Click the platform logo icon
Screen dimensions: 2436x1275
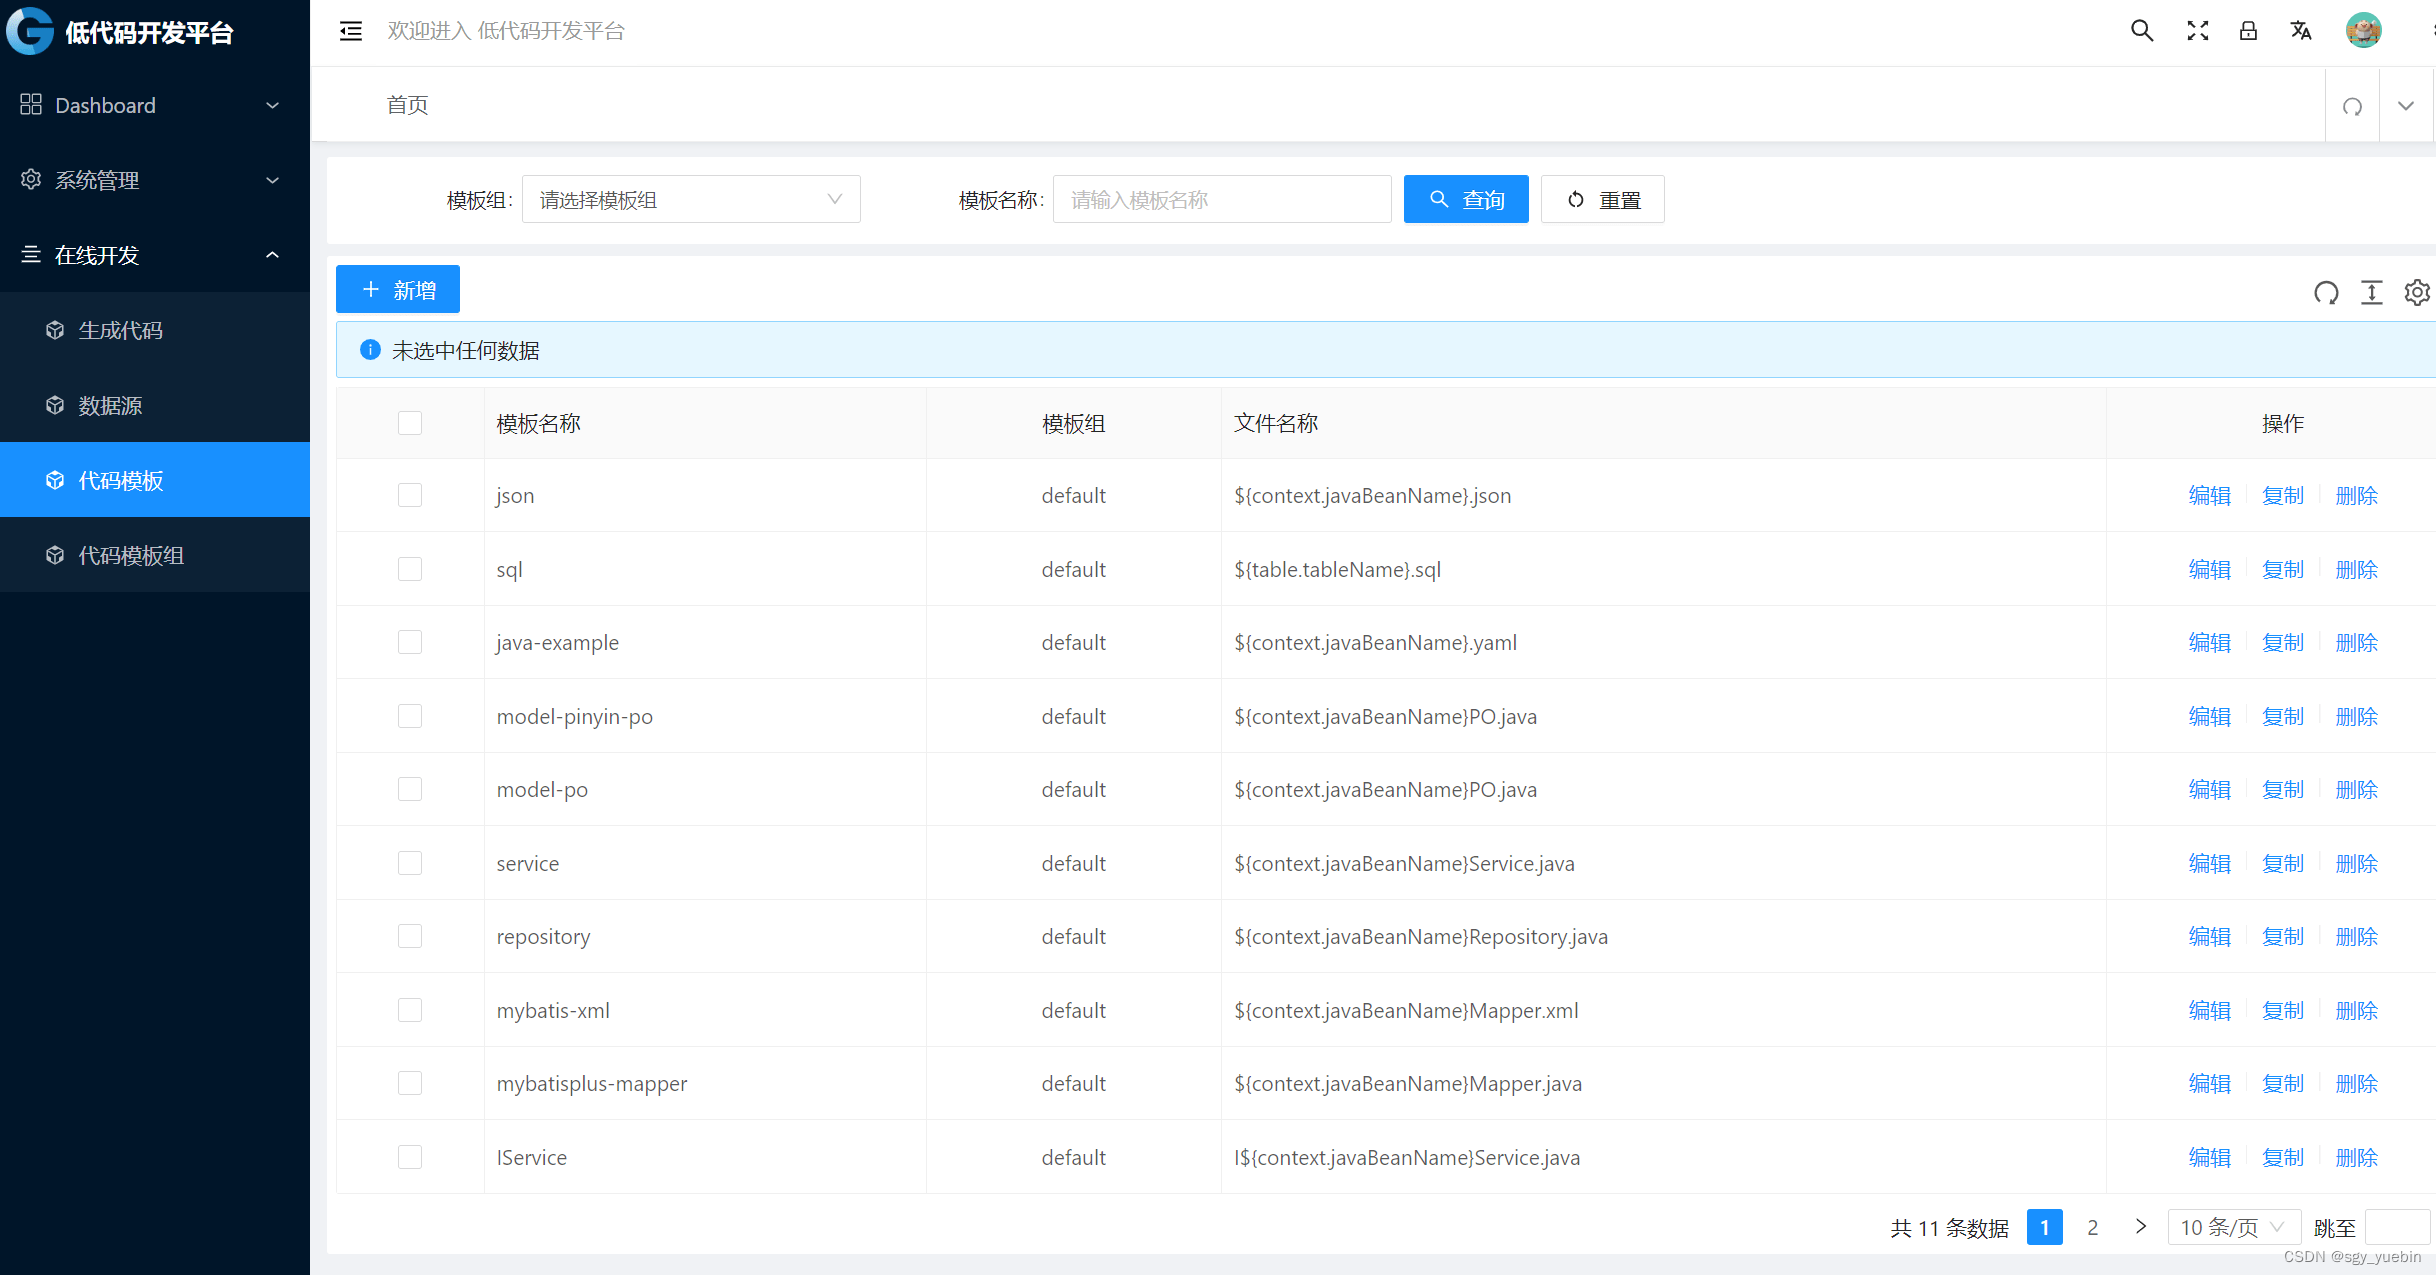pos(30,31)
